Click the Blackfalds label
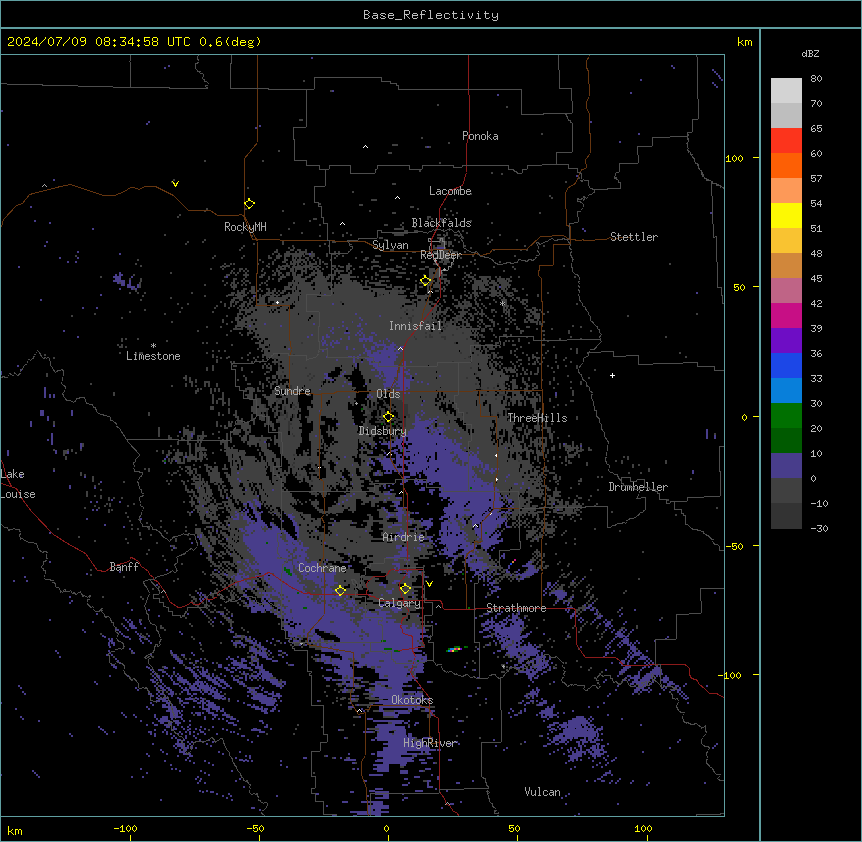 (x=441, y=223)
